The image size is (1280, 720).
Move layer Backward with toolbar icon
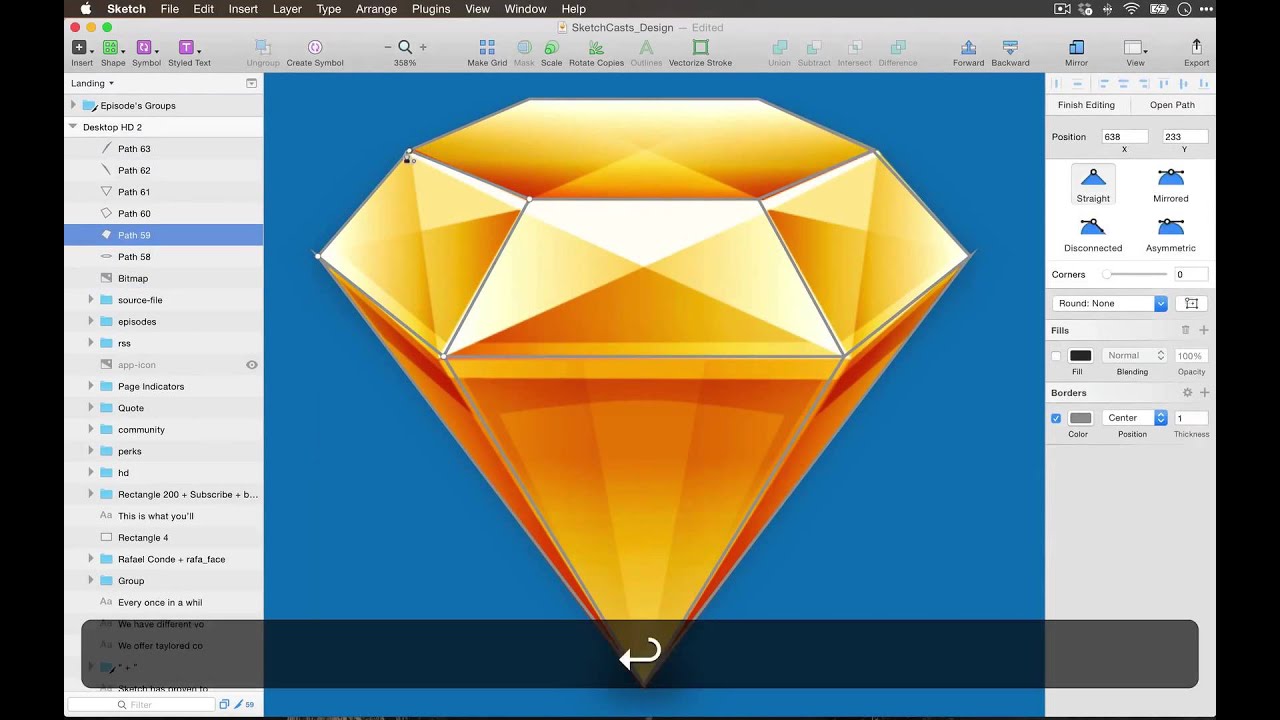1010,47
